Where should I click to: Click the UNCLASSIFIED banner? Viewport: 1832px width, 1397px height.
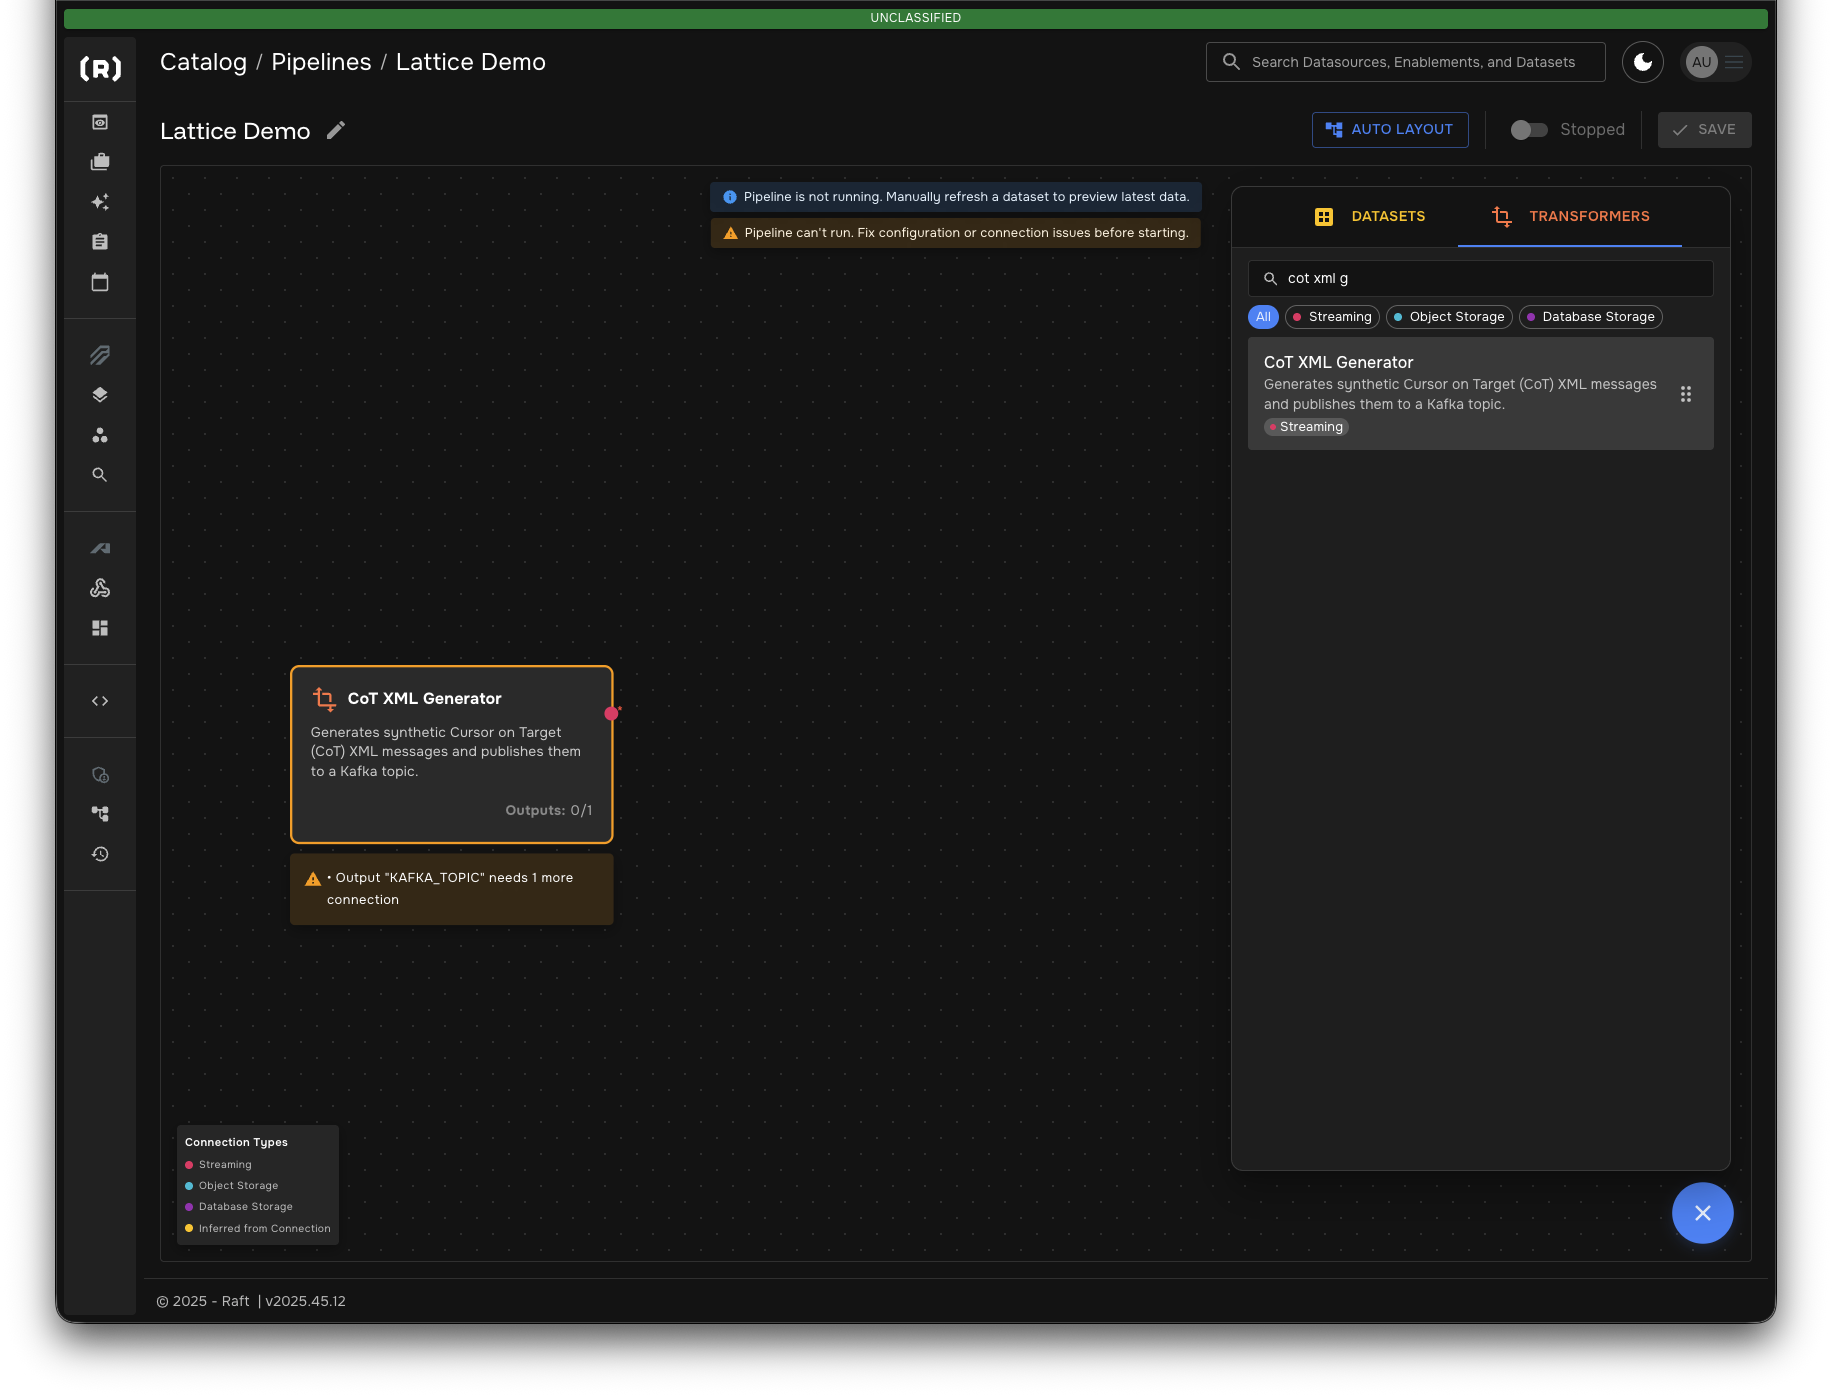(x=916, y=18)
